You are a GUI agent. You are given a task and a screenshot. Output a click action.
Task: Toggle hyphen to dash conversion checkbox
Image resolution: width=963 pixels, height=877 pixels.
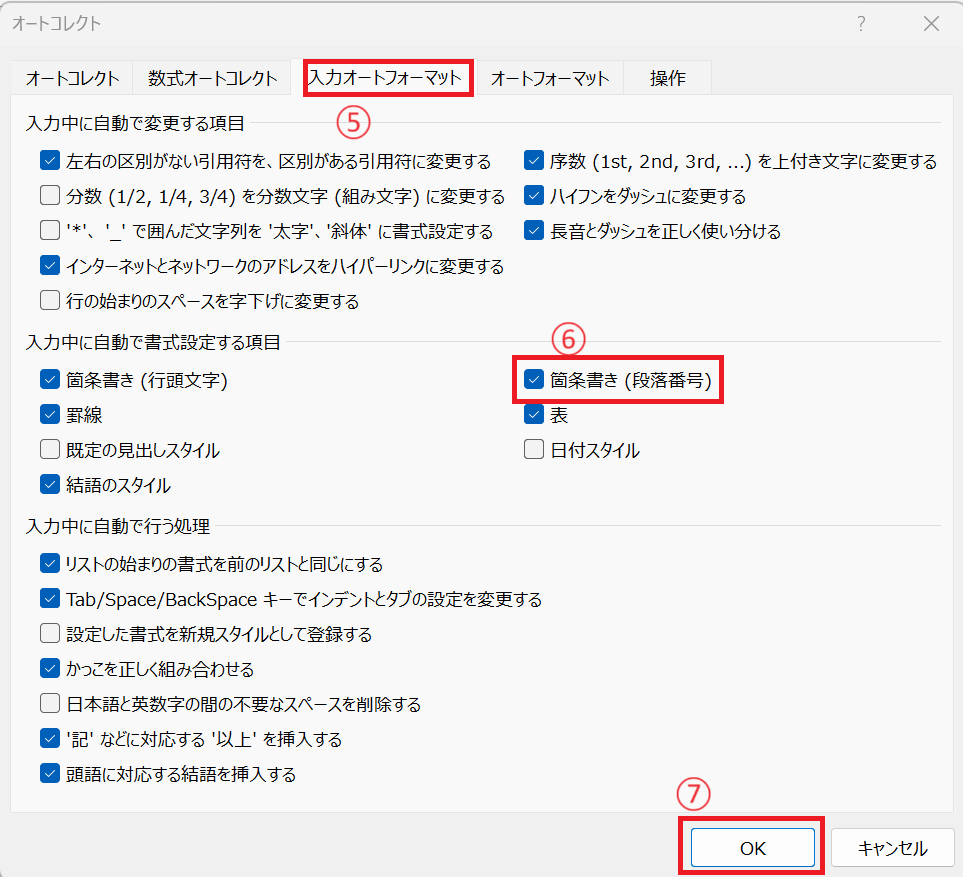click(535, 196)
